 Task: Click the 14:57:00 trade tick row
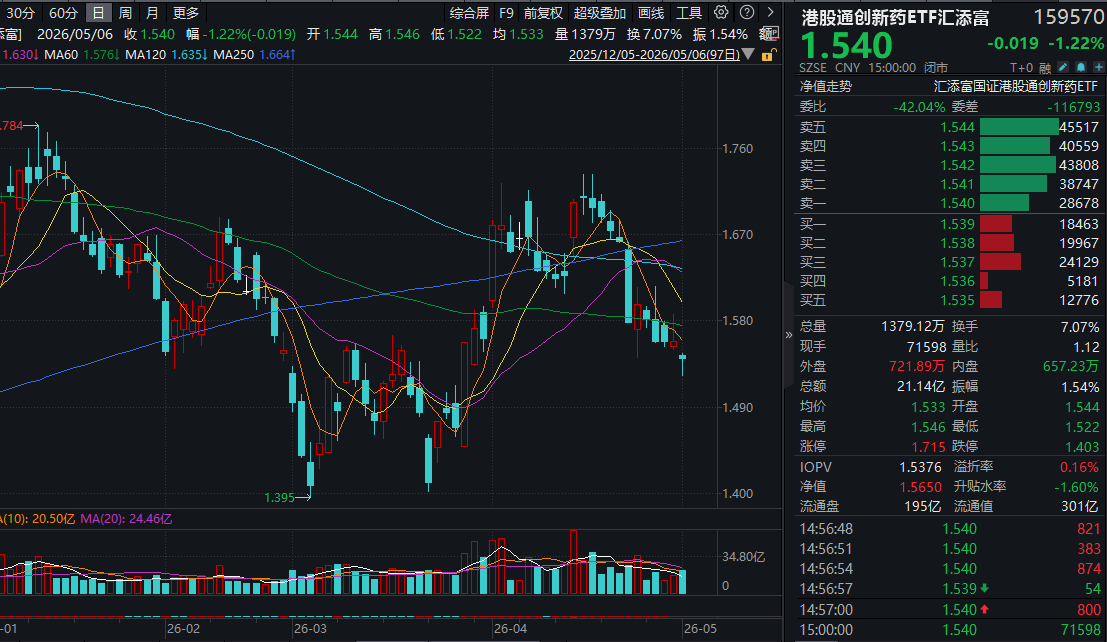[950, 610]
